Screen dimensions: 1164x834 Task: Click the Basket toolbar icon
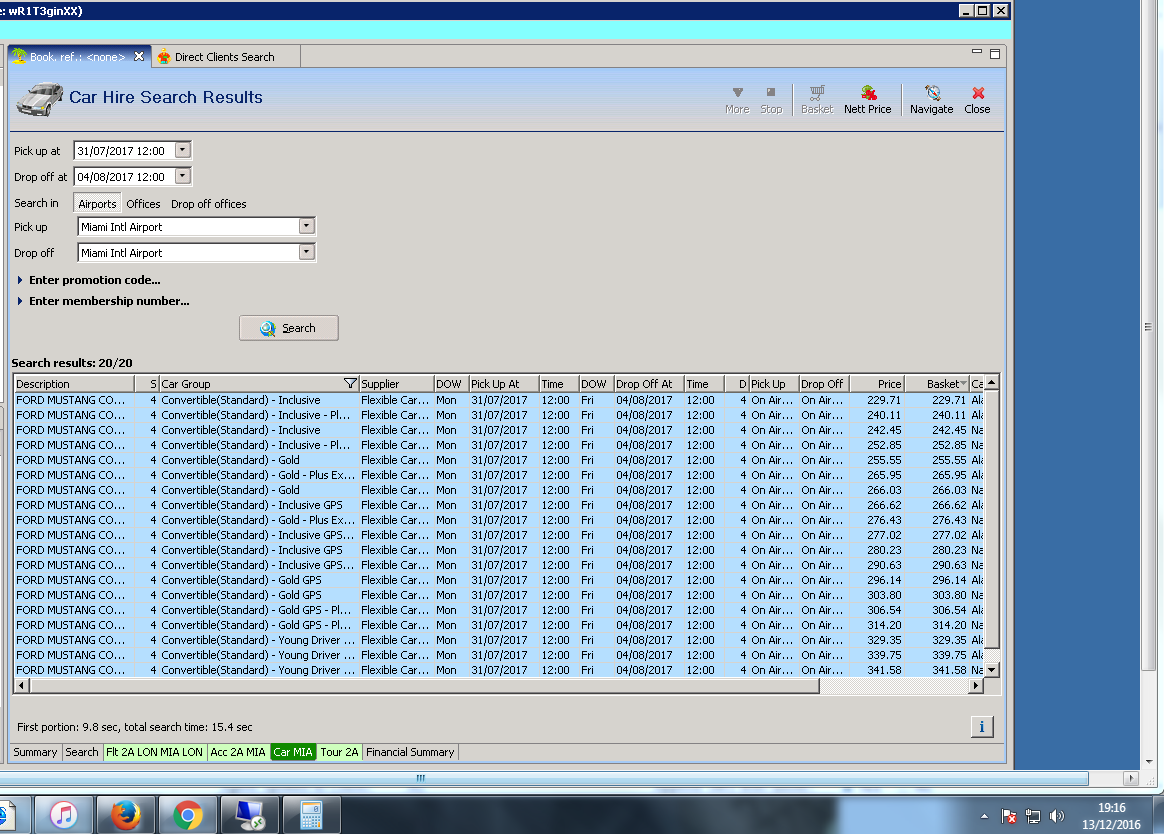tap(817, 100)
